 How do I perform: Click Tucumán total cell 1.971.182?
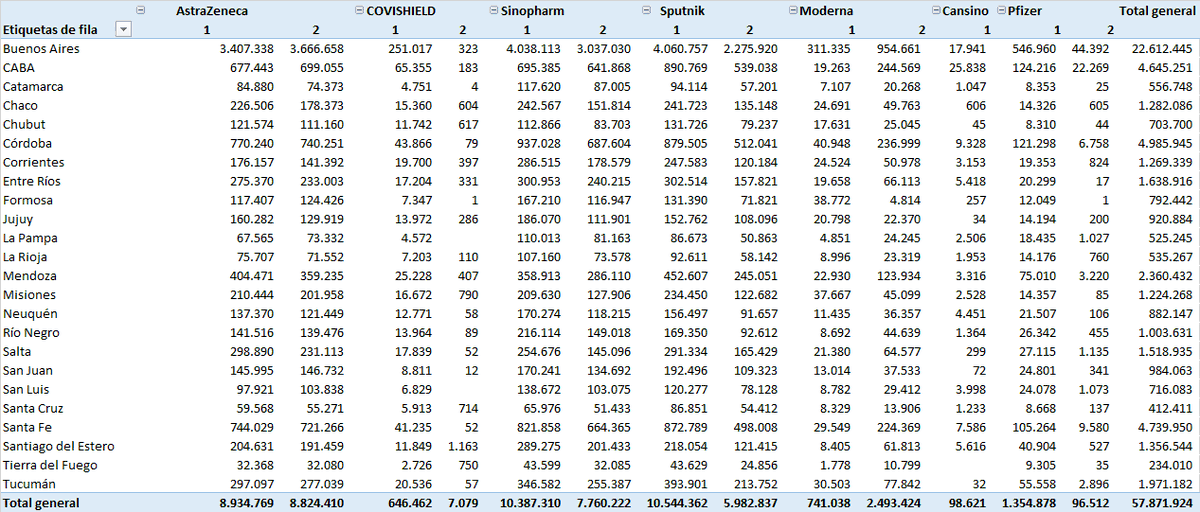[1168, 484]
